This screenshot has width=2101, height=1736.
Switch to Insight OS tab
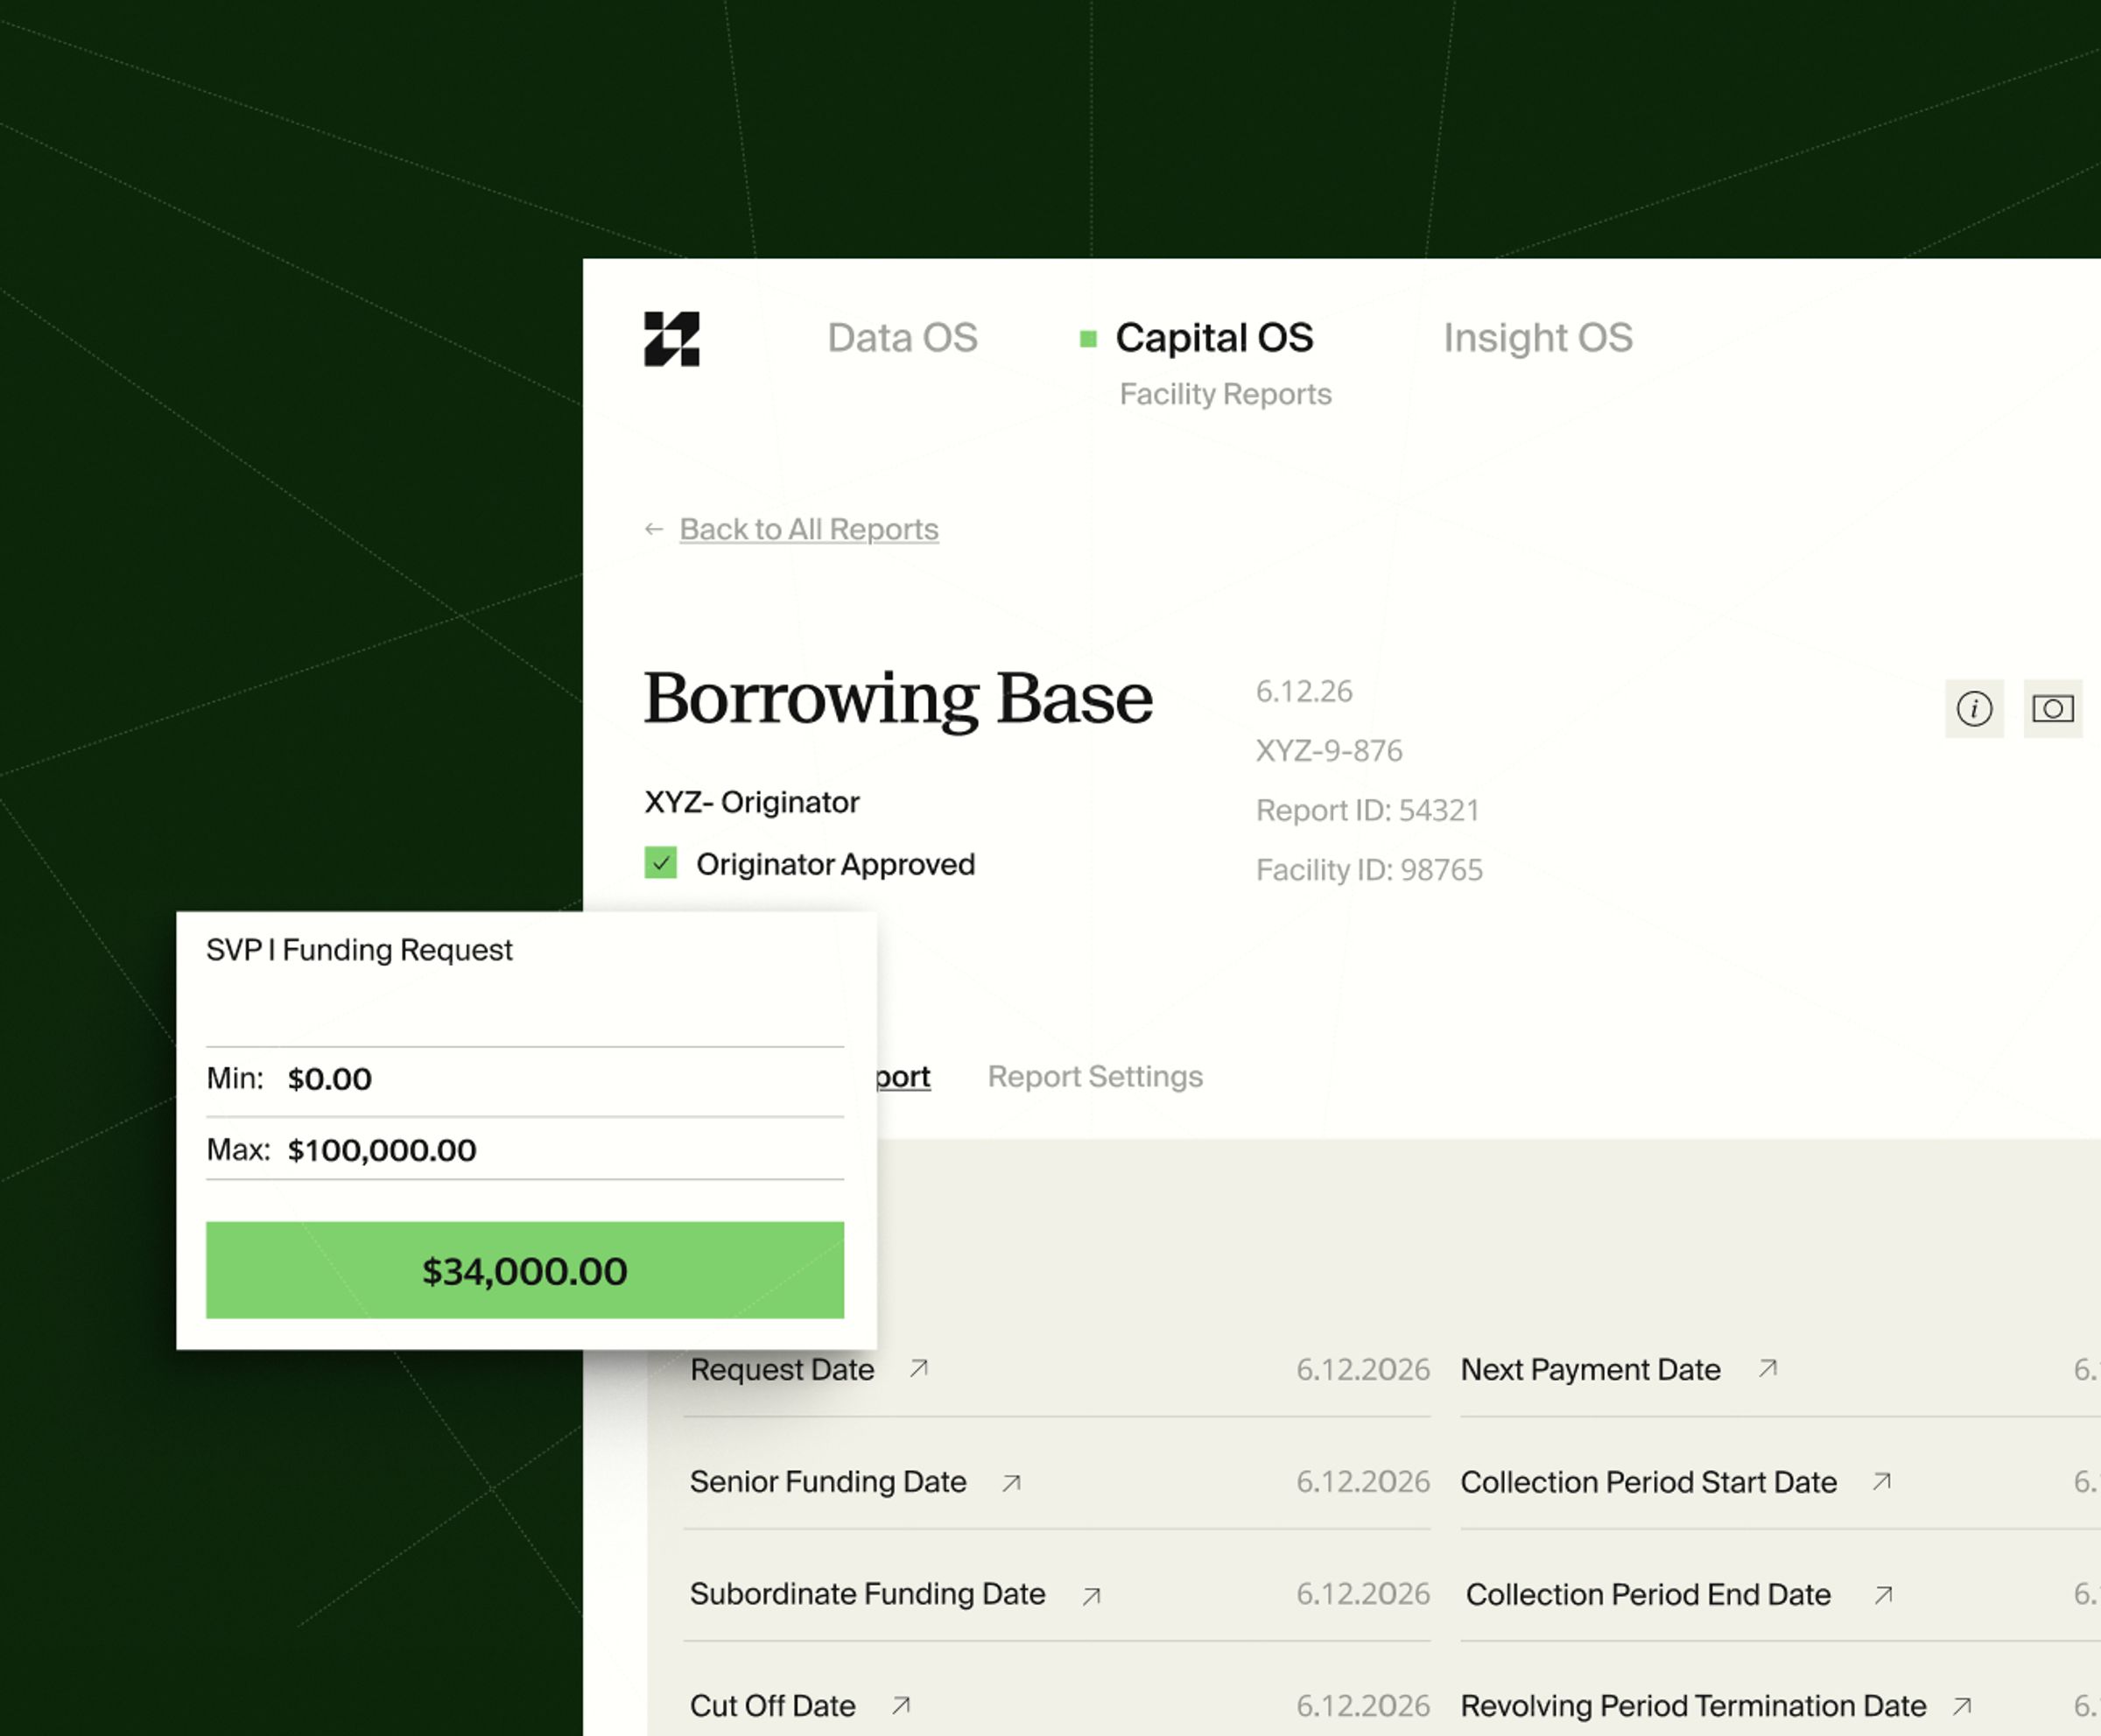click(1538, 338)
